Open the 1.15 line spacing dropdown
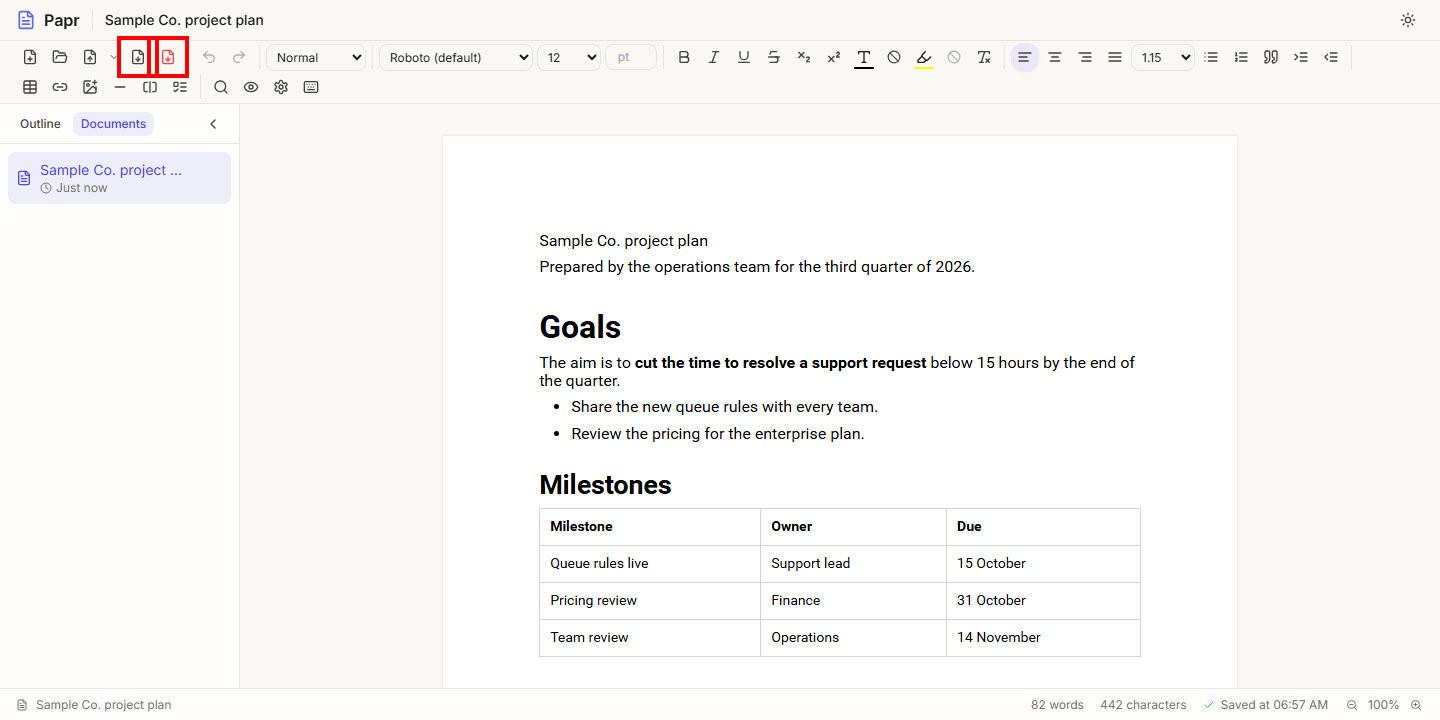Image resolution: width=1440 pixels, height=720 pixels. click(x=1163, y=57)
